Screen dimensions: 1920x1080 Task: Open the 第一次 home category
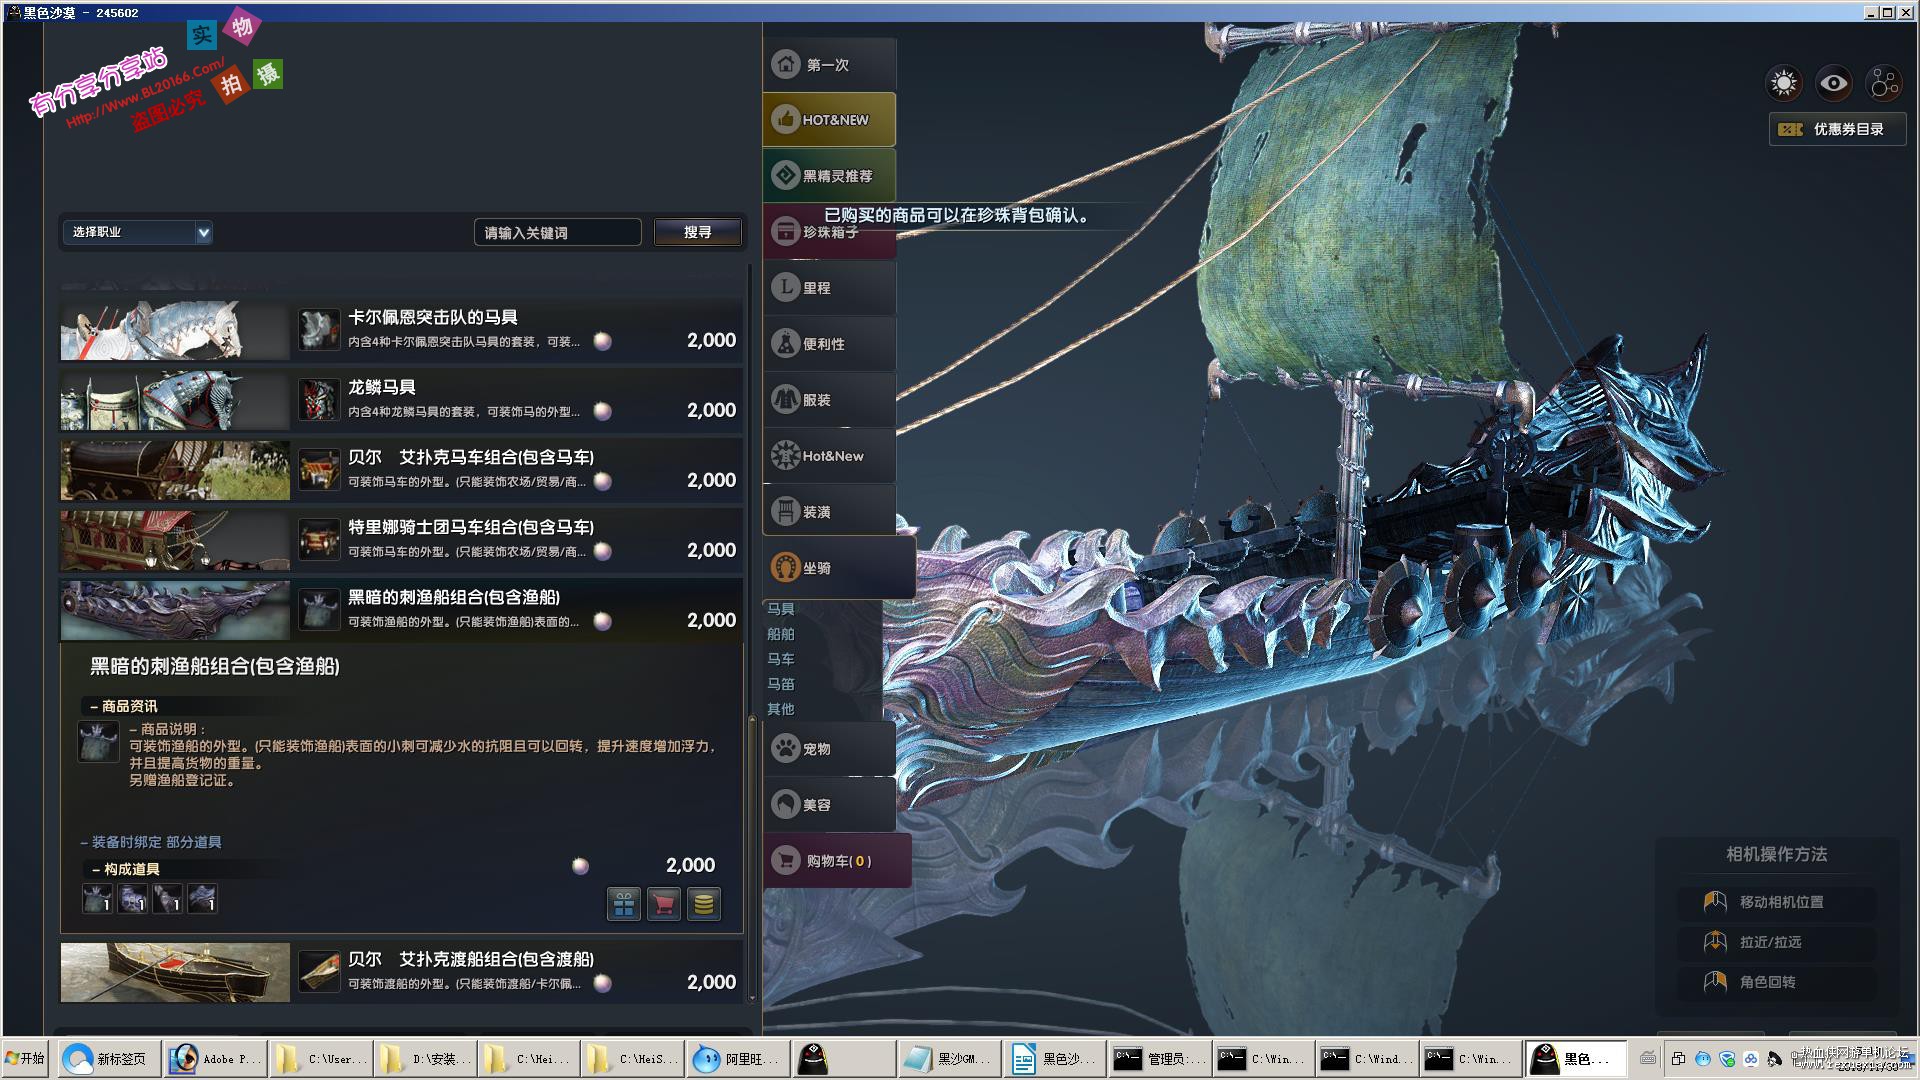(829, 64)
